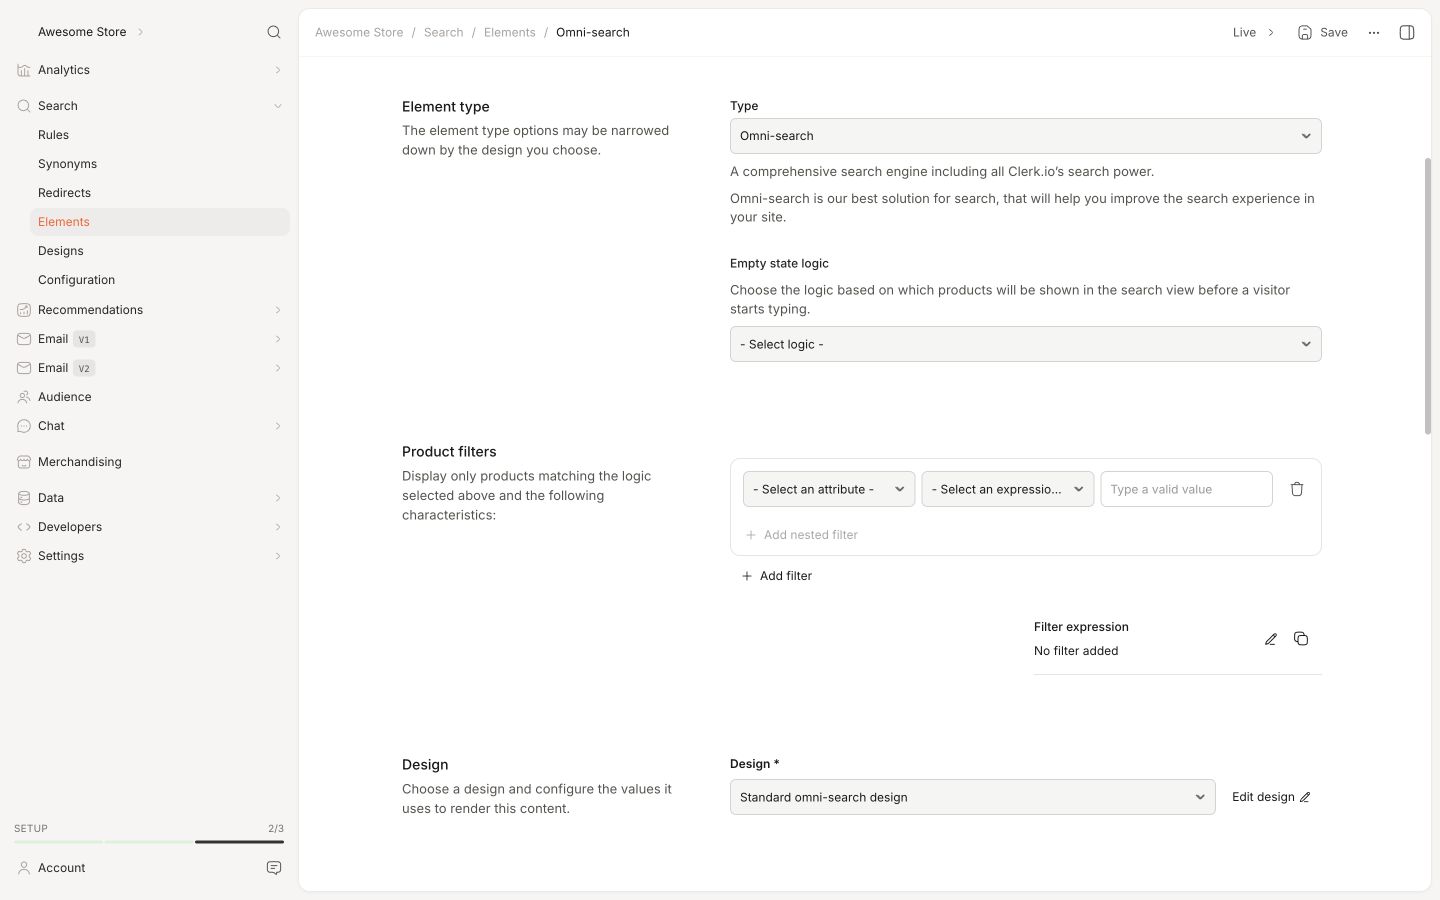The height and width of the screenshot is (900, 1440).
Task: Click Edit design link
Action: 1271,797
